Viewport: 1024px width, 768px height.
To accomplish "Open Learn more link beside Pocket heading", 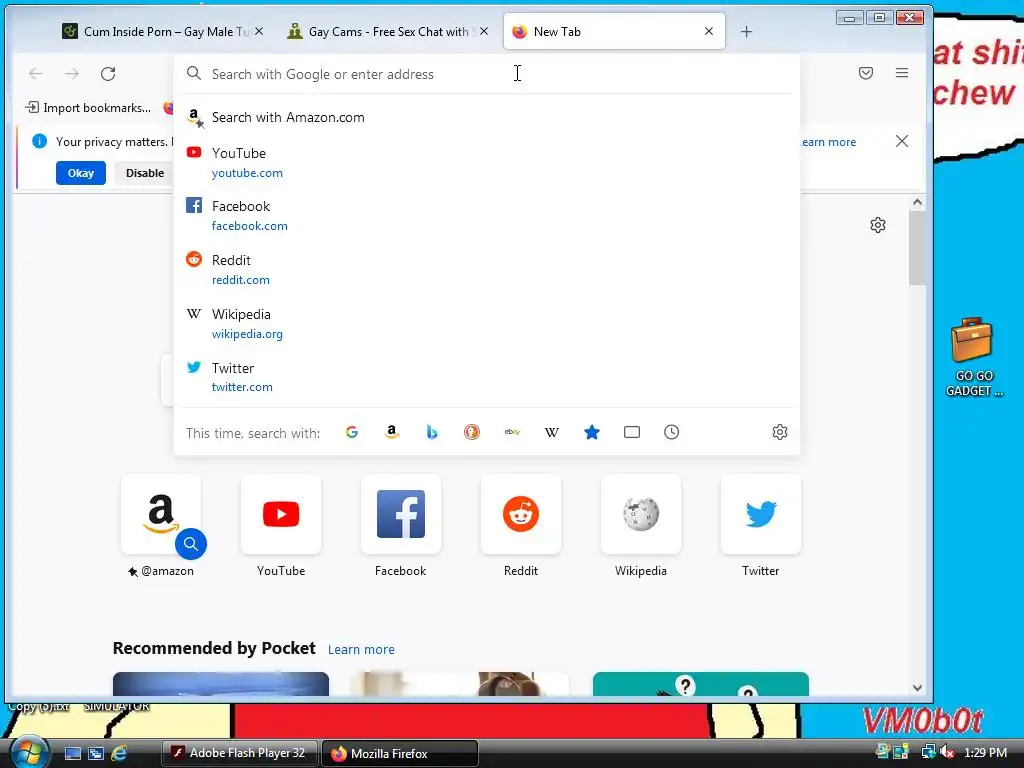I will 361,650.
